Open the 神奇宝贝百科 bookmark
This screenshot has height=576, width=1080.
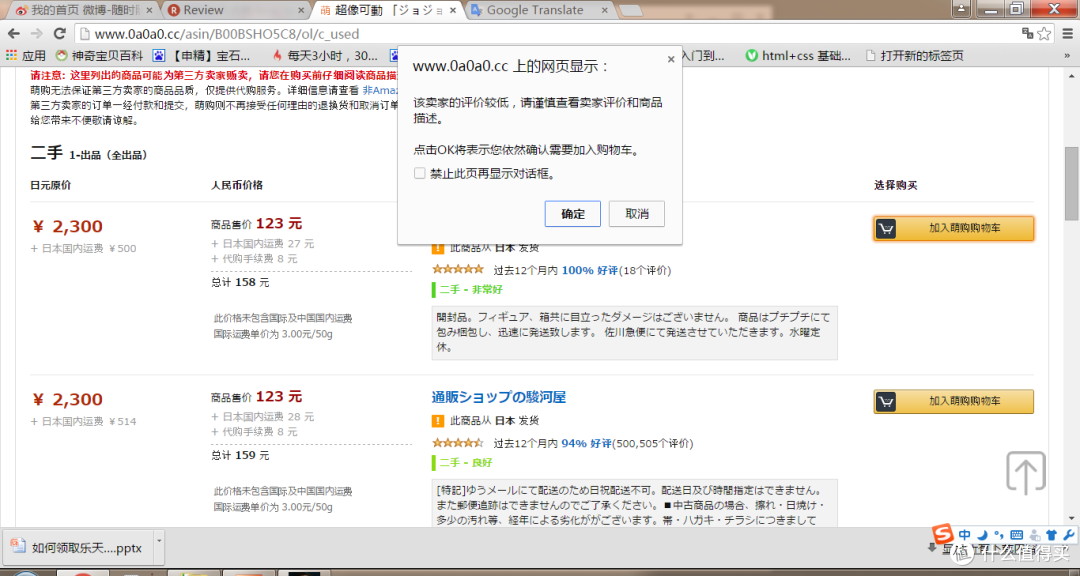pos(100,56)
